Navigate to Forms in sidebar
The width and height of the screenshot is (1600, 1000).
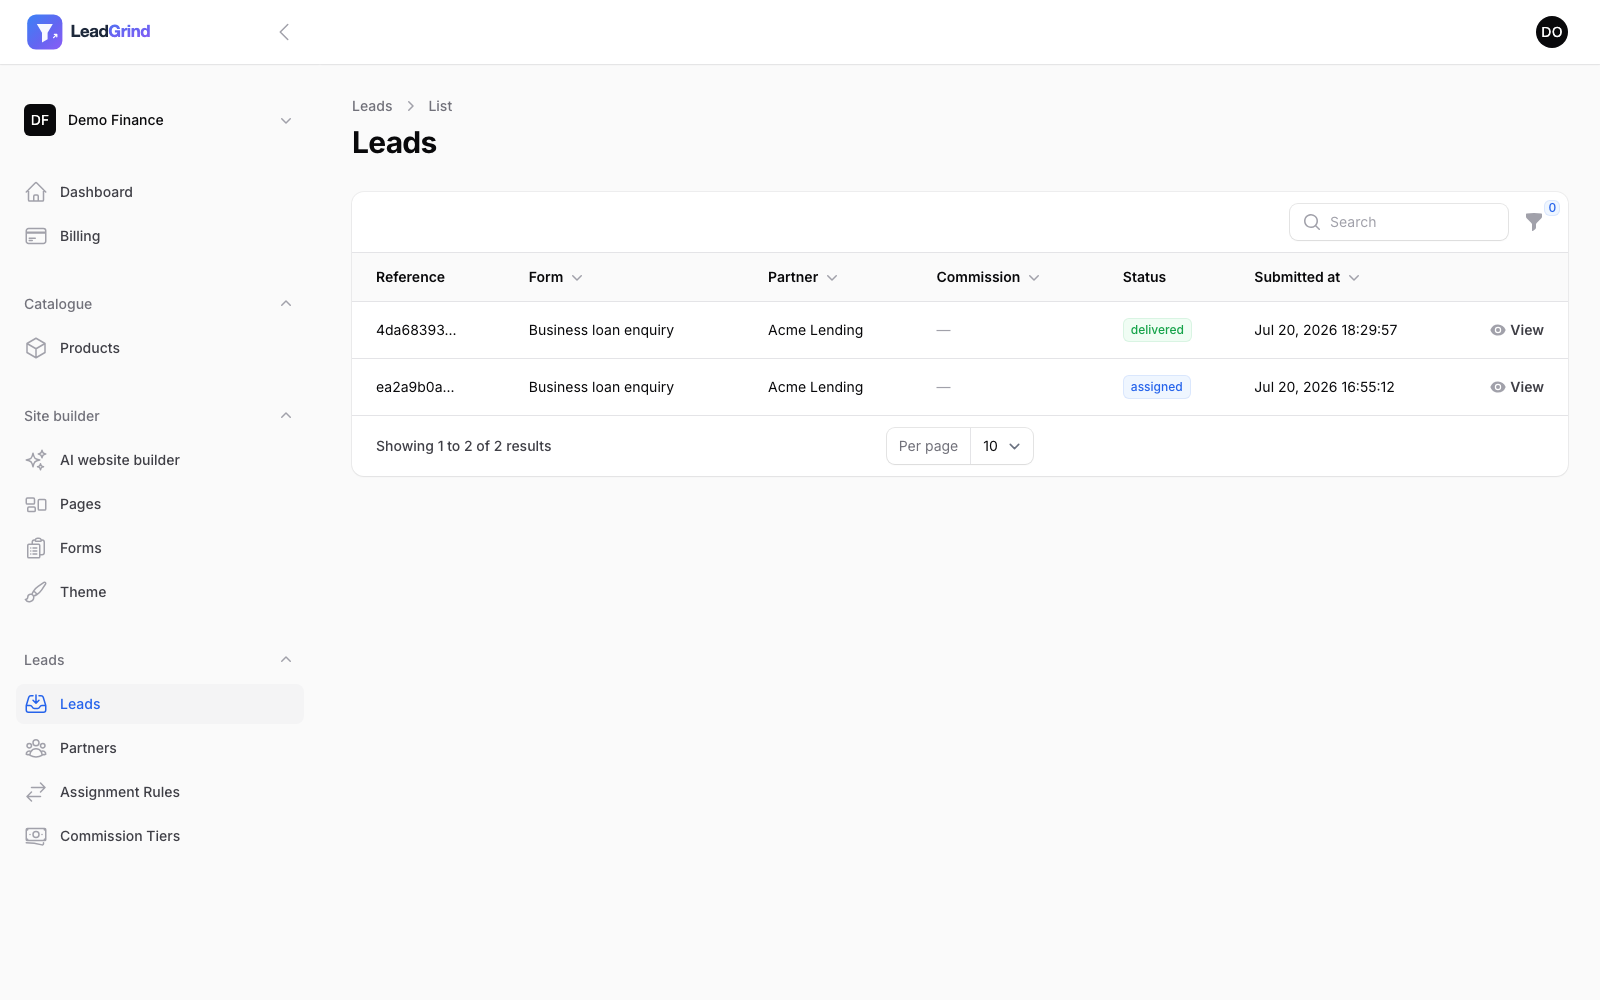[x=160, y=548]
